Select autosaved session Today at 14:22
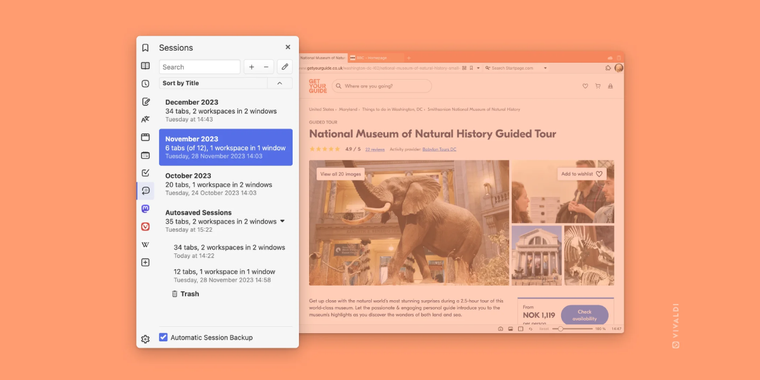 [229, 251]
